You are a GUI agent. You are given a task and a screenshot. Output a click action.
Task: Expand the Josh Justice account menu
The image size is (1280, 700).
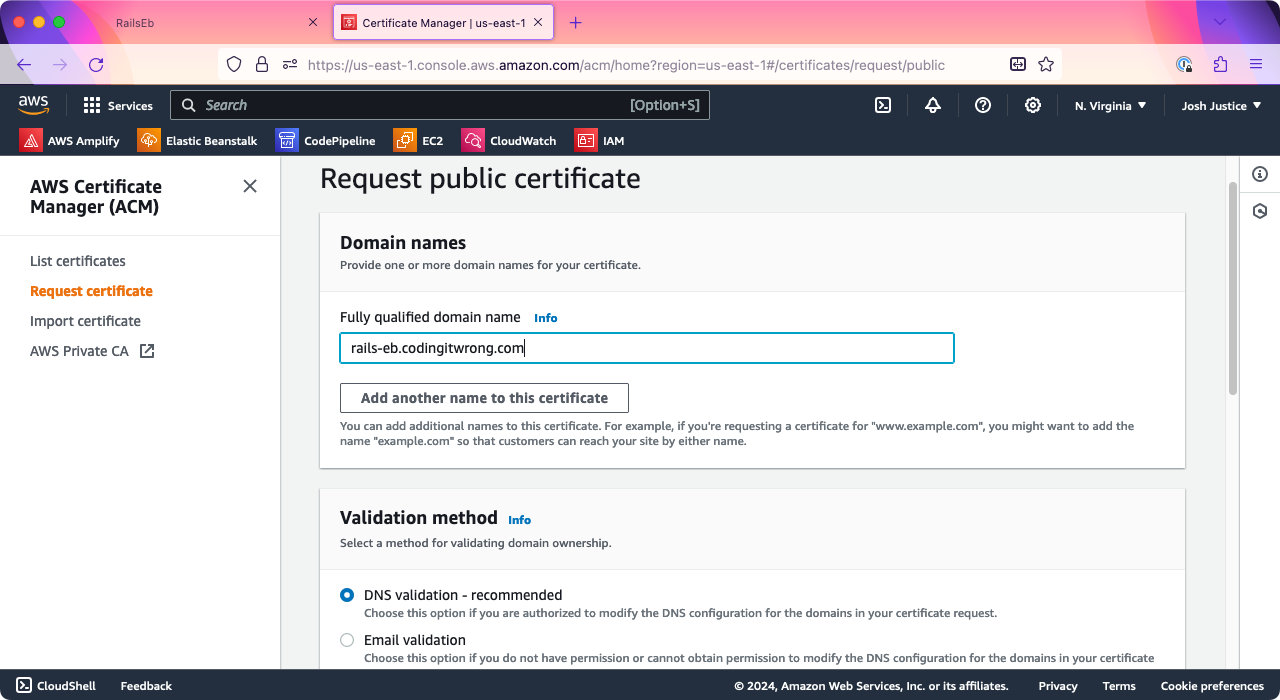tap(1221, 105)
